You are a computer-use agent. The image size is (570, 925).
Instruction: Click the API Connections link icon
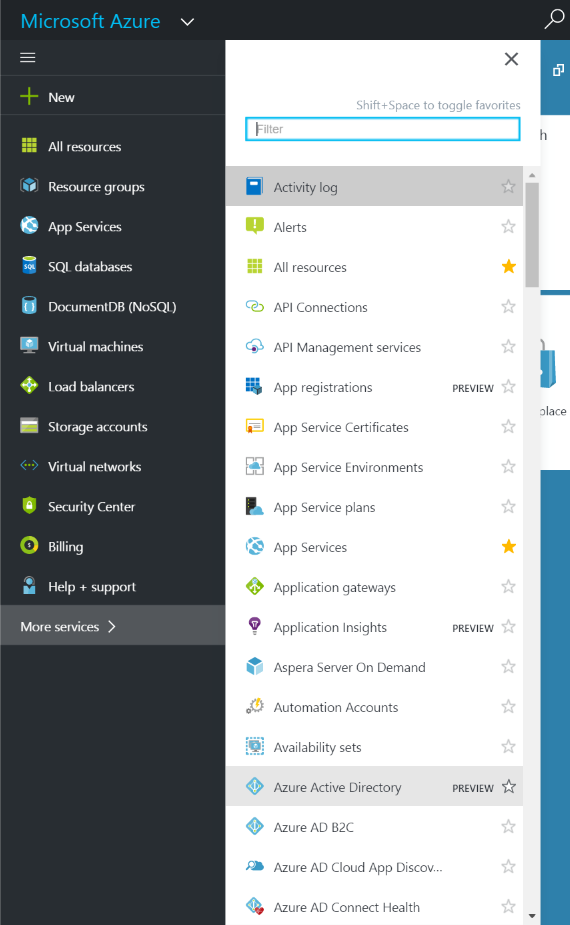coord(254,307)
